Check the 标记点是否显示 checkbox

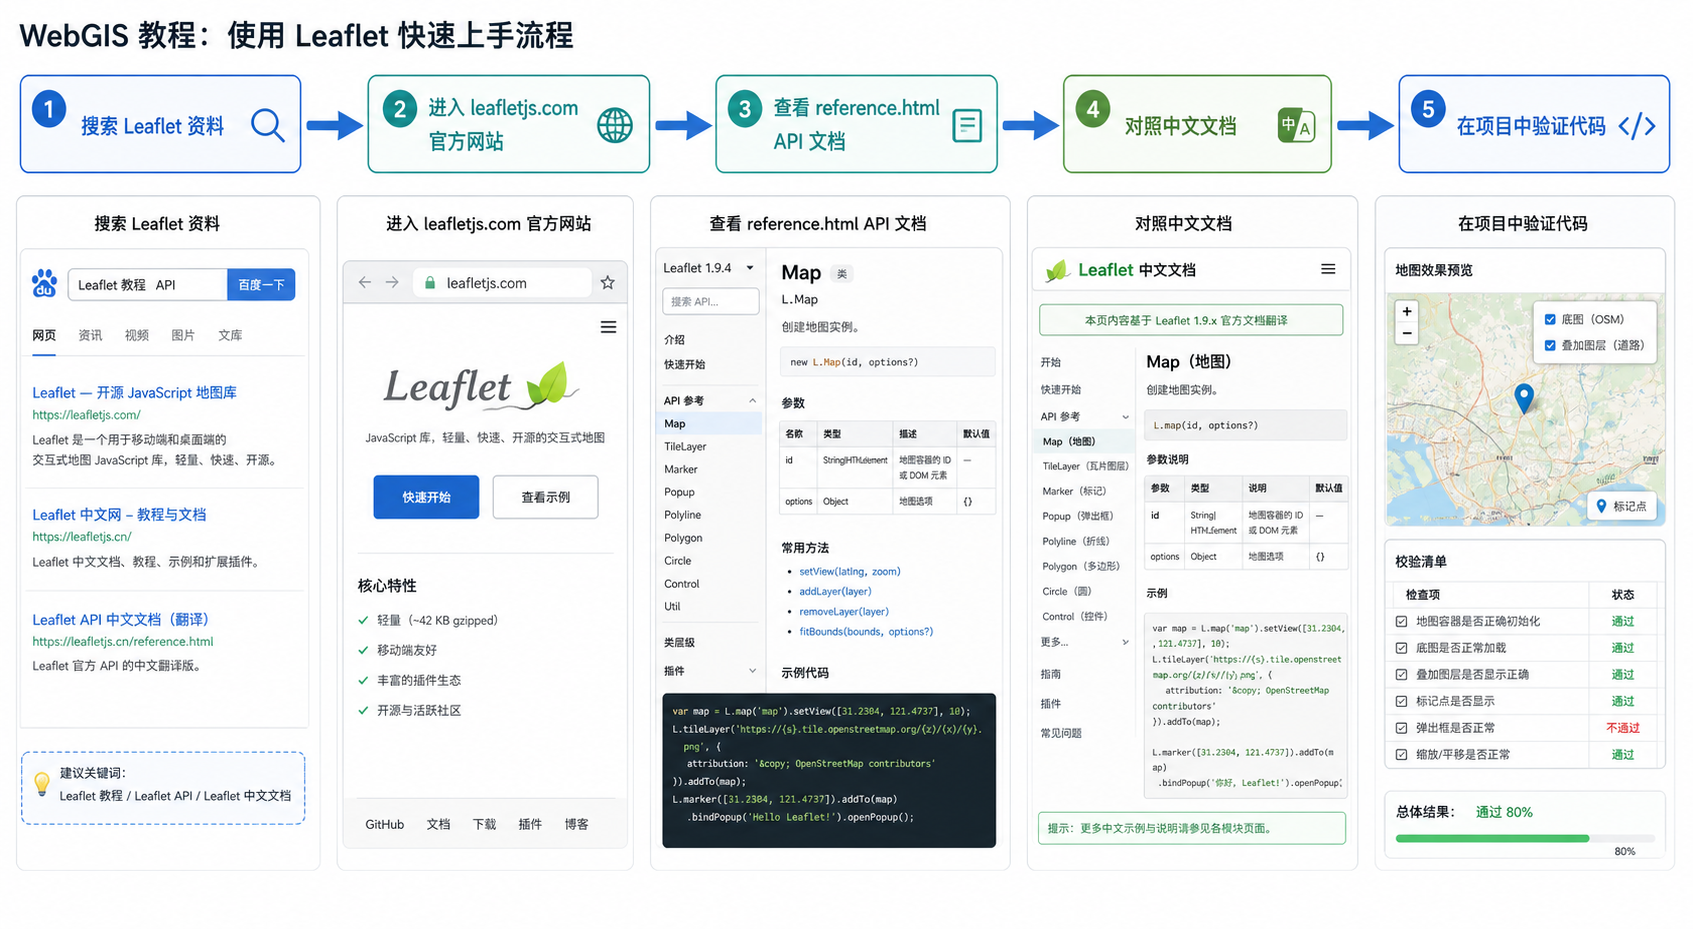click(1401, 702)
